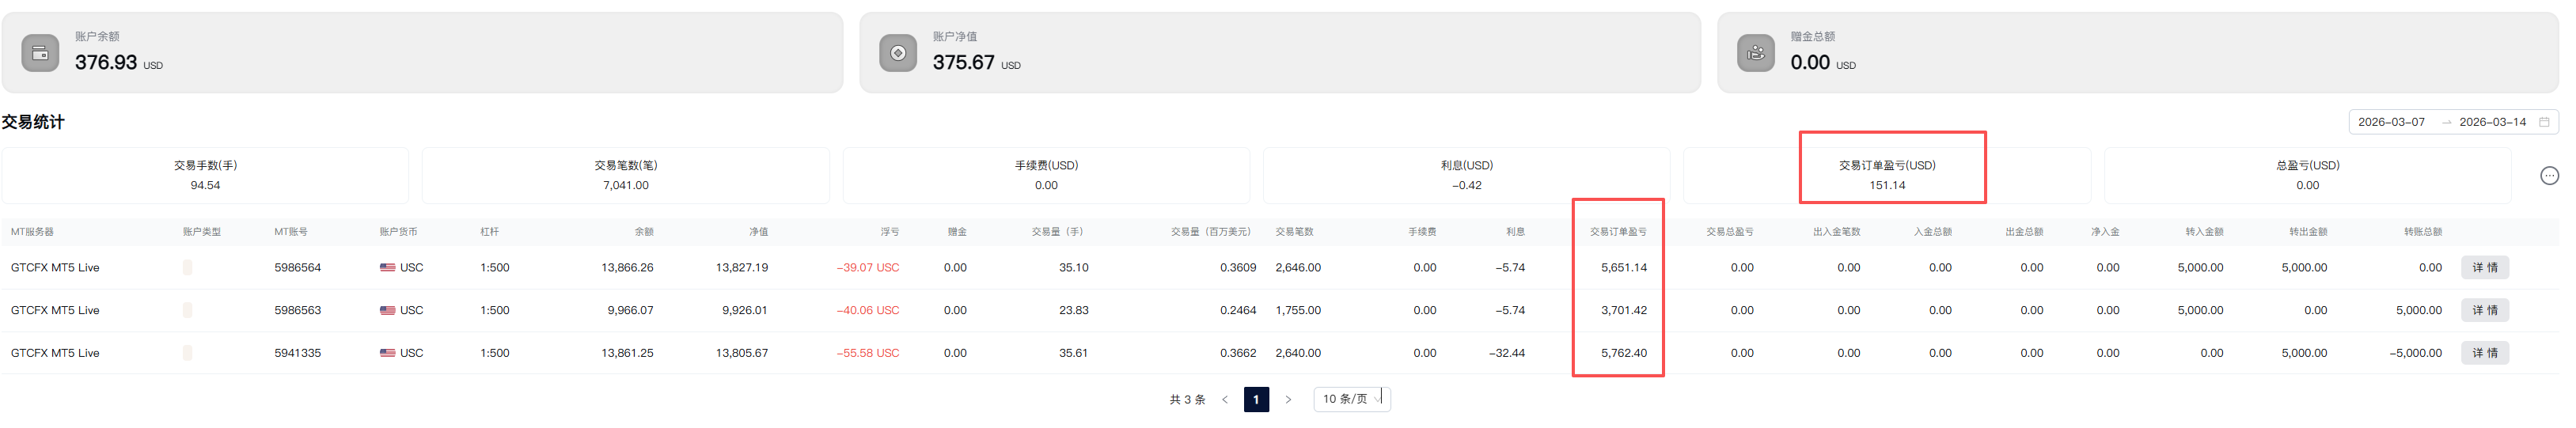Image resolution: width=2576 pixels, height=428 pixels.
Task: Open start date 2026-03-07 picker
Action: 2390,122
